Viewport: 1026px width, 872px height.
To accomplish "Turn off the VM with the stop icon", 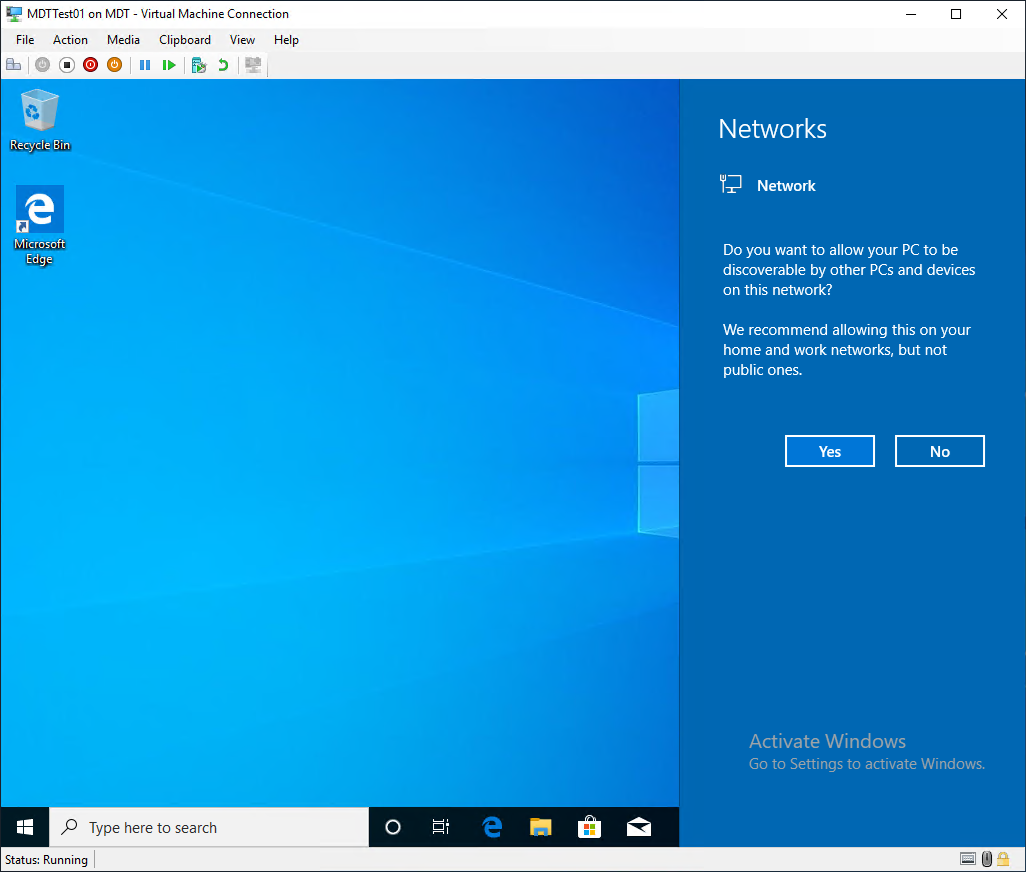I will pos(67,65).
